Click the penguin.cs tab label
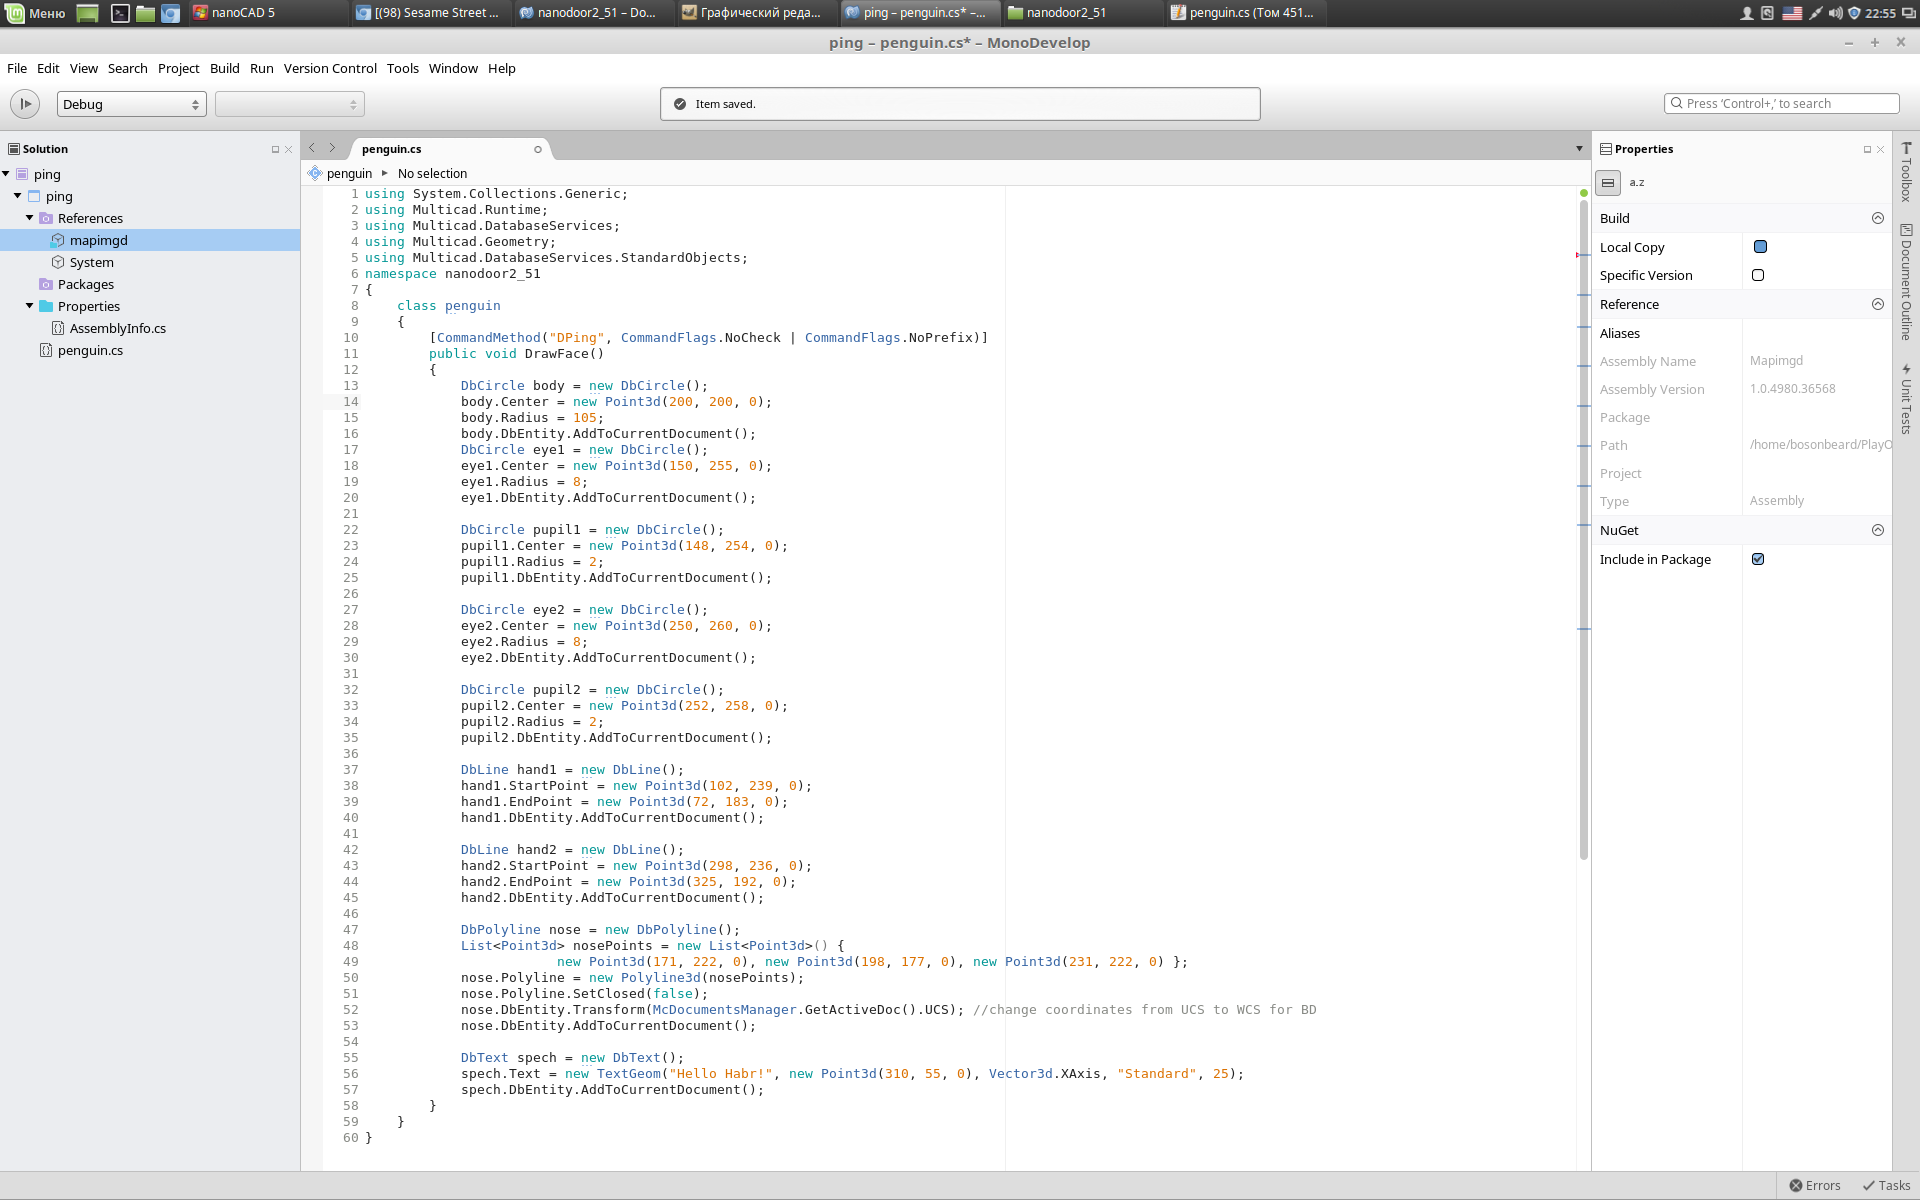Screen dimensions: 1920x1200 pos(391,148)
